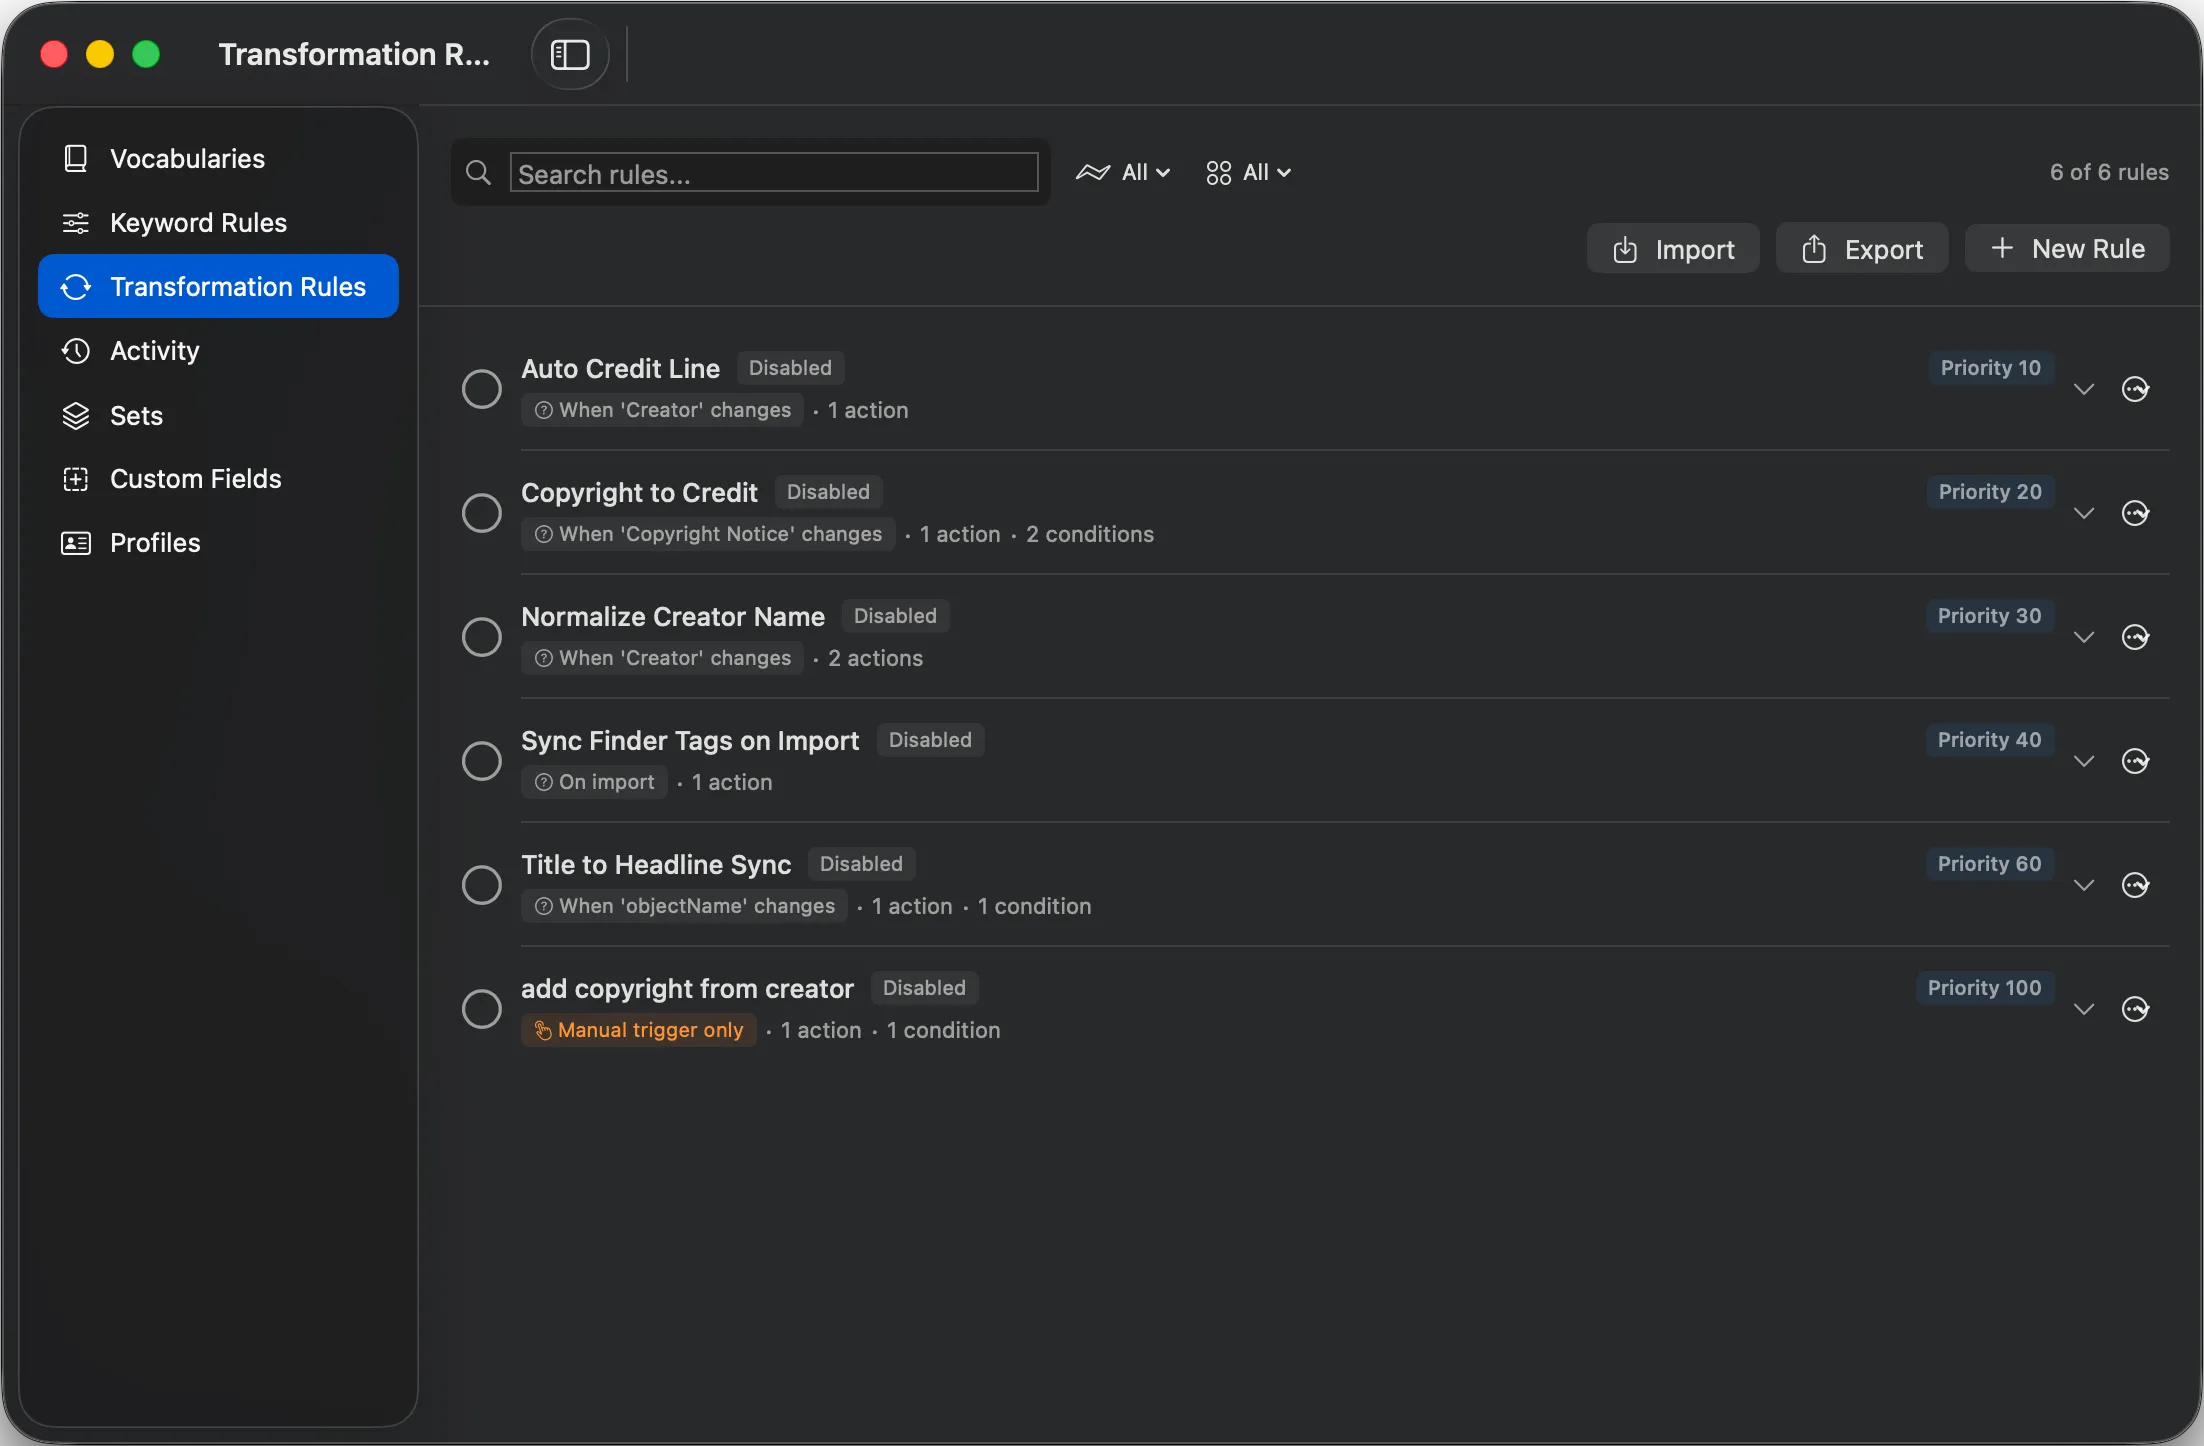Expand the Title to Headline Sync details

2084,885
